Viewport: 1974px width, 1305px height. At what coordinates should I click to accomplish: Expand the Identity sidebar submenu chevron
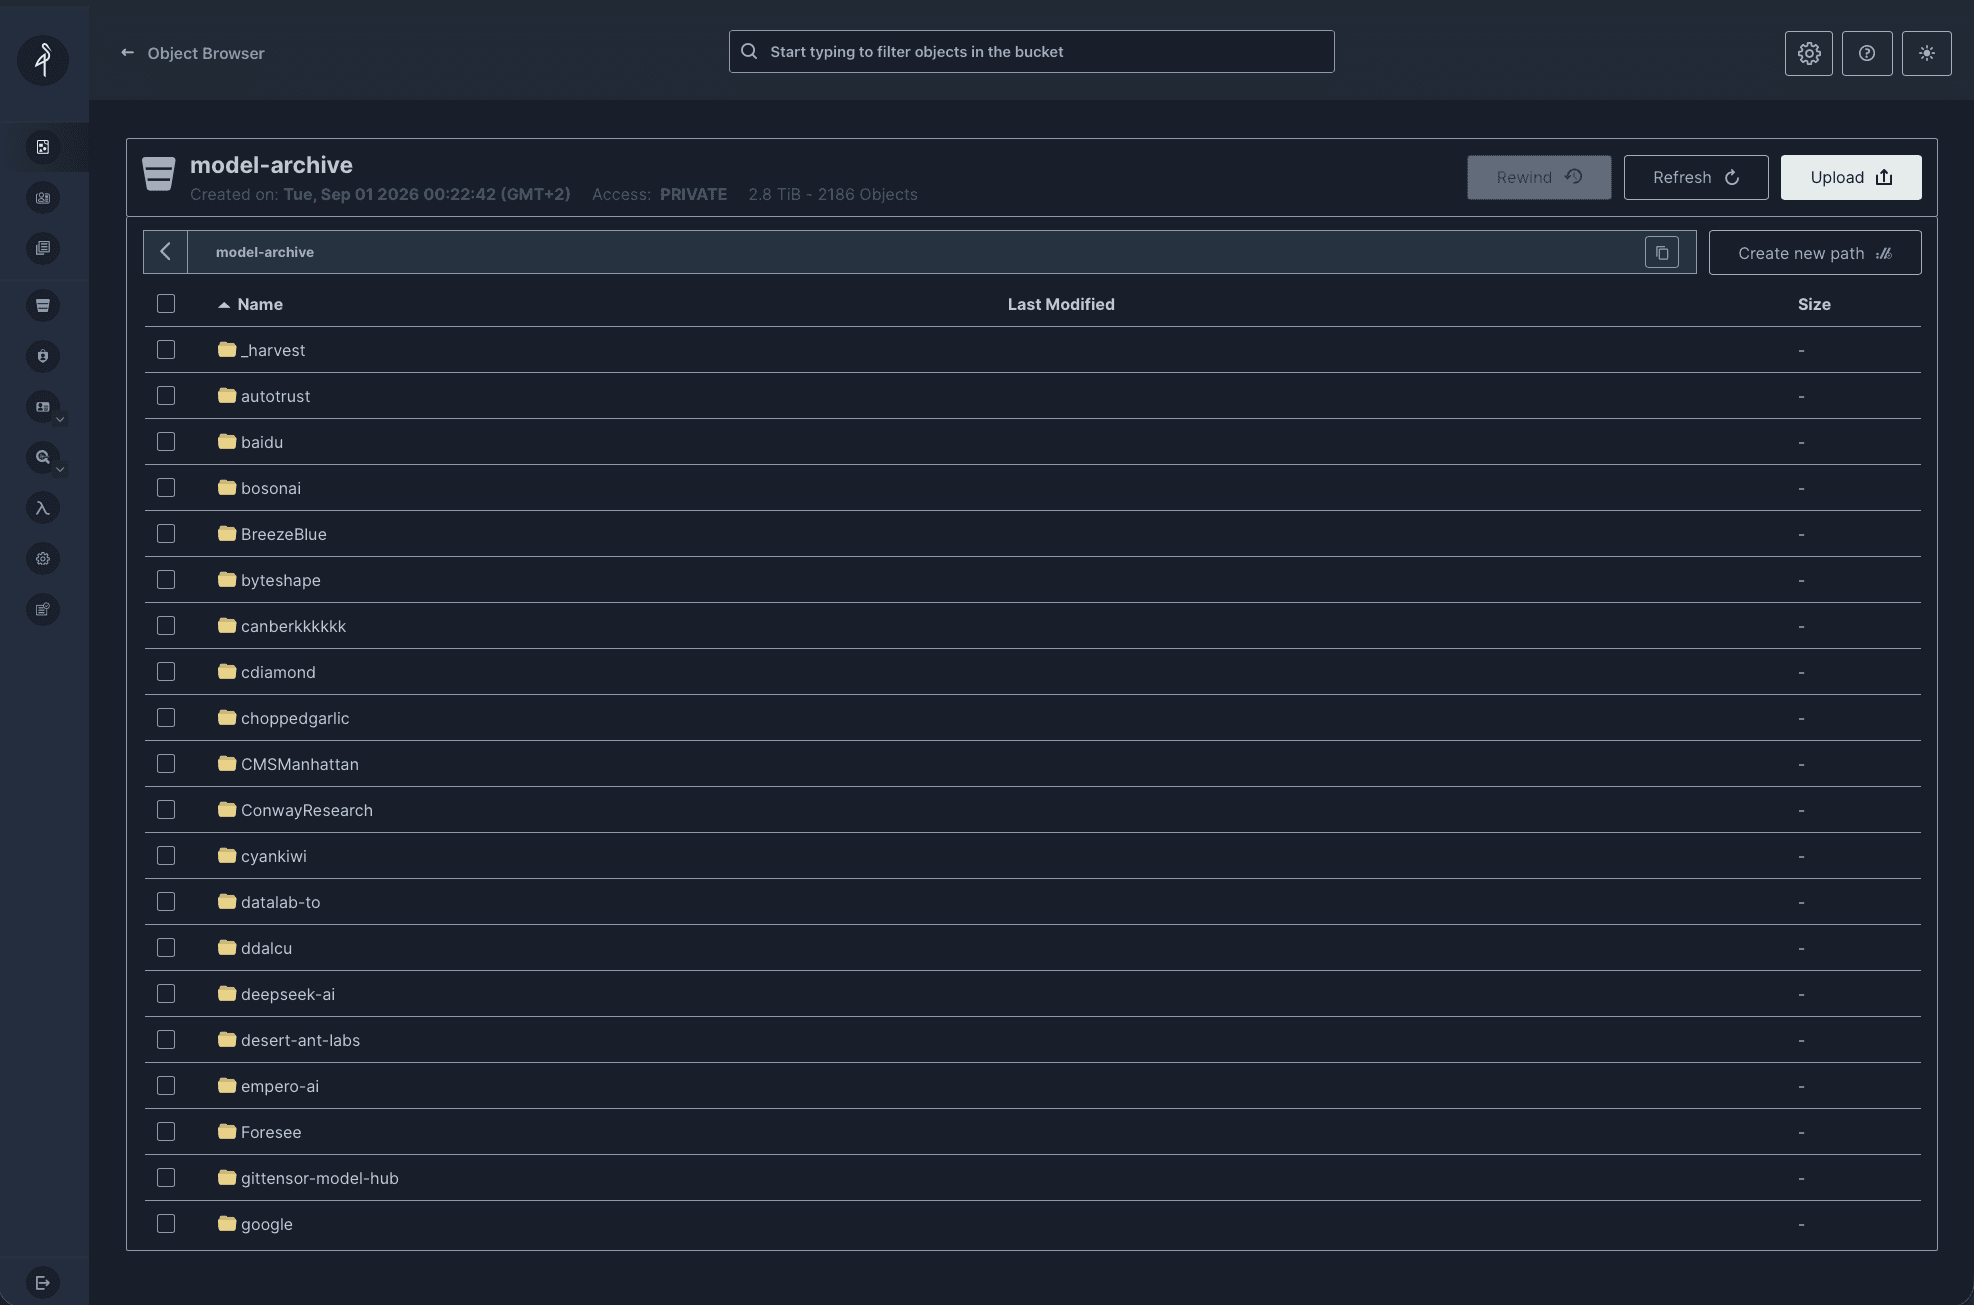60,420
